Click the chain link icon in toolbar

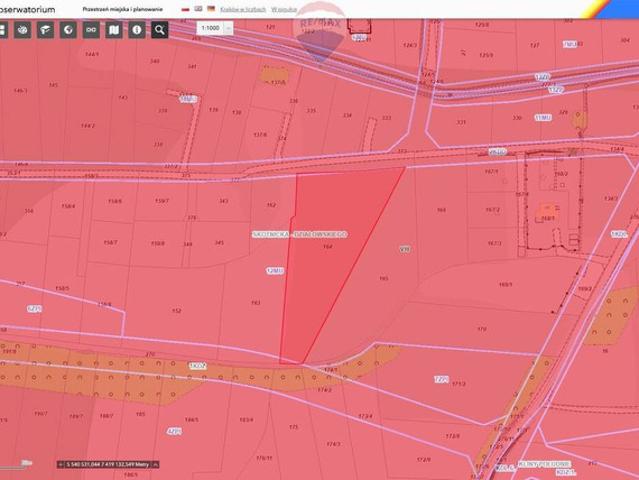(x=91, y=30)
